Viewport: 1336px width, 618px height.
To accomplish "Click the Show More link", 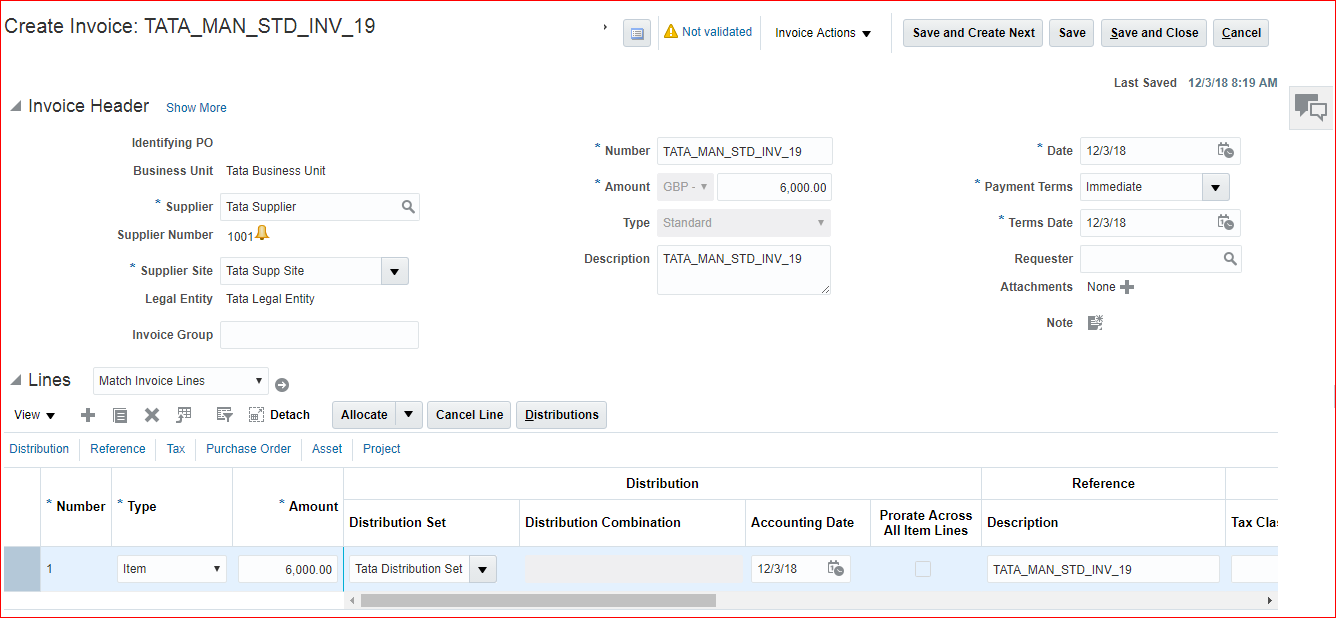I will click(196, 108).
